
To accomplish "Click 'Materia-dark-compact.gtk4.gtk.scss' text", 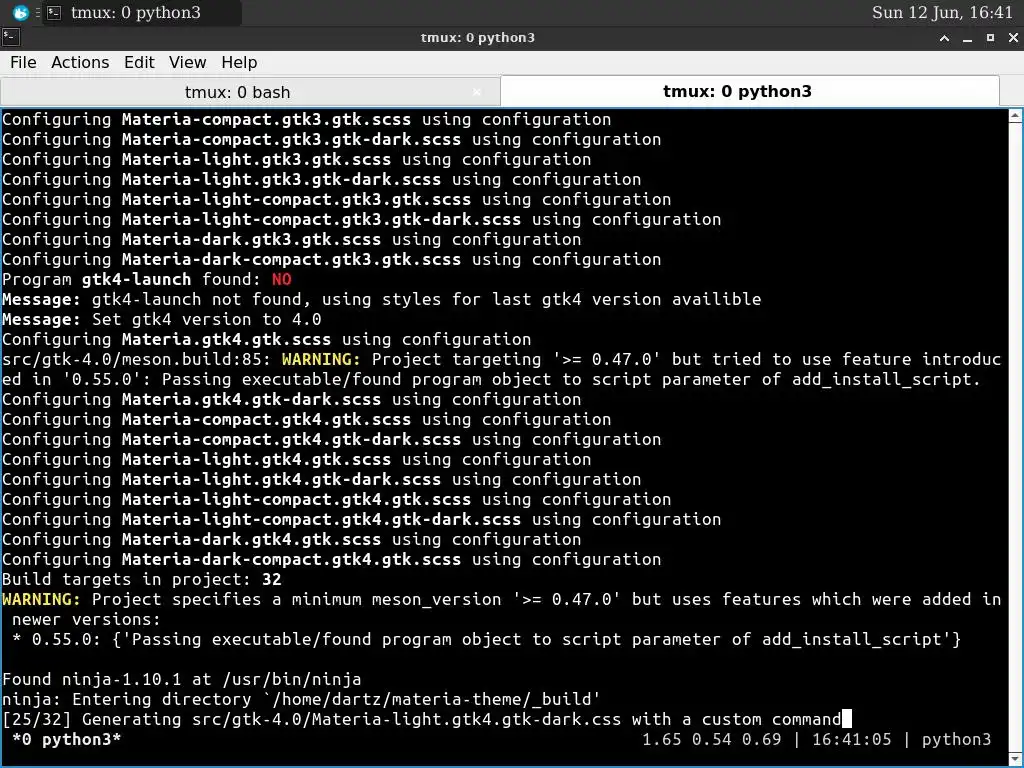I will pos(291,560).
